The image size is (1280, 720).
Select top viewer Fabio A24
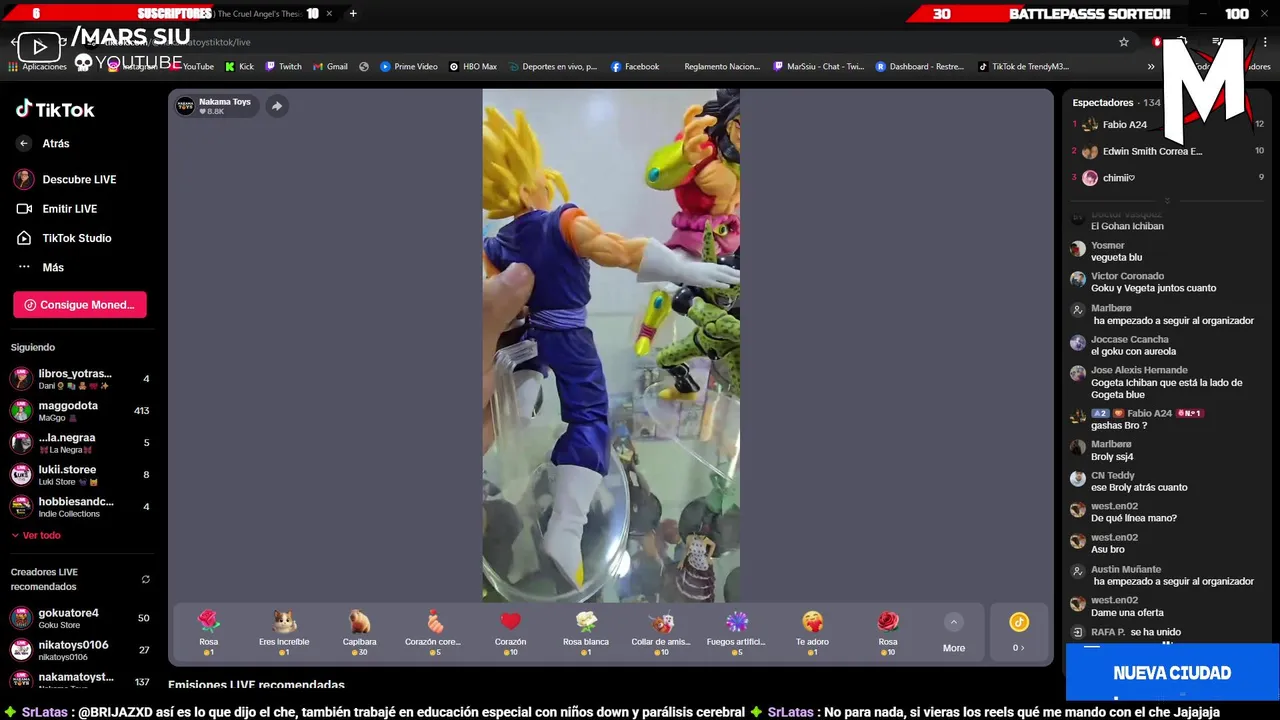pyautogui.click(x=1168, y=125)
